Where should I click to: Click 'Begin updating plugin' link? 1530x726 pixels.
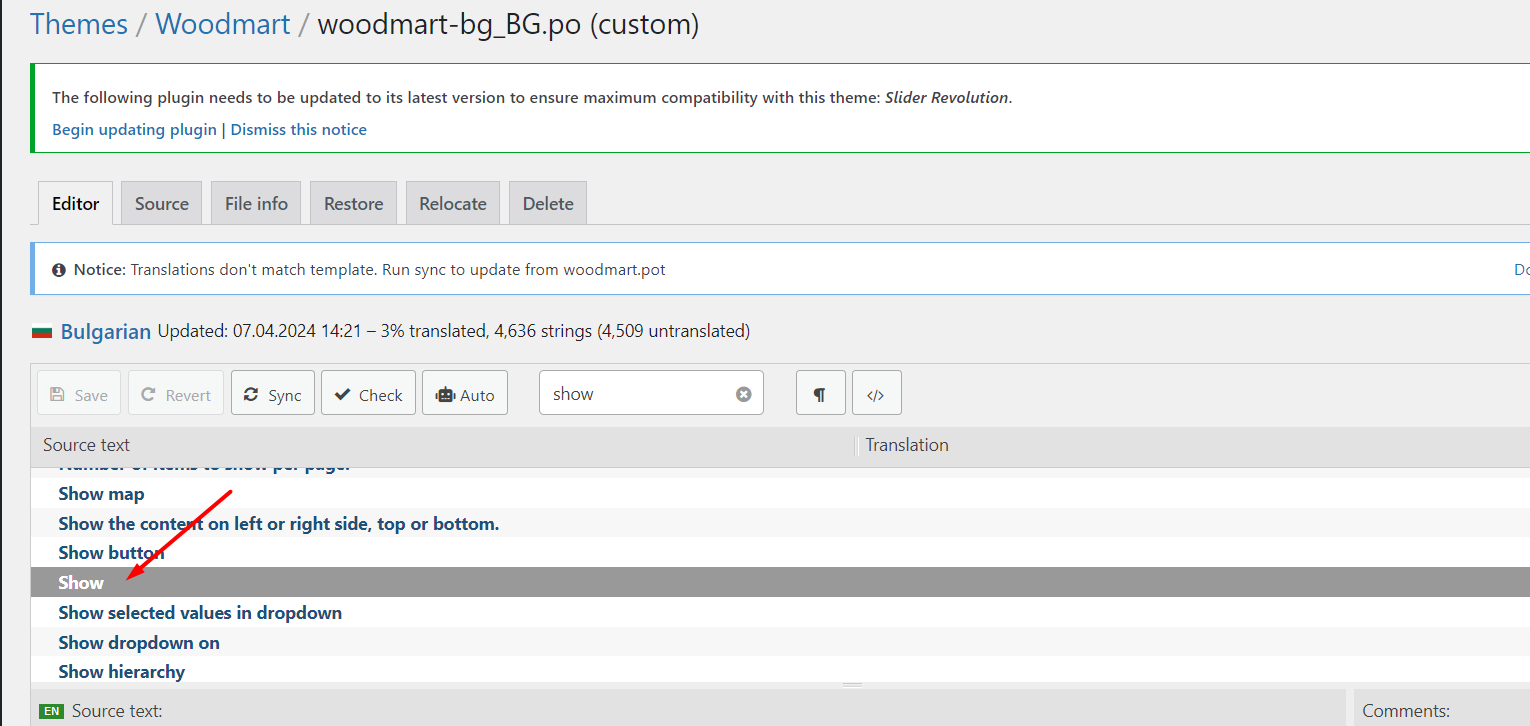coord(134,129)
